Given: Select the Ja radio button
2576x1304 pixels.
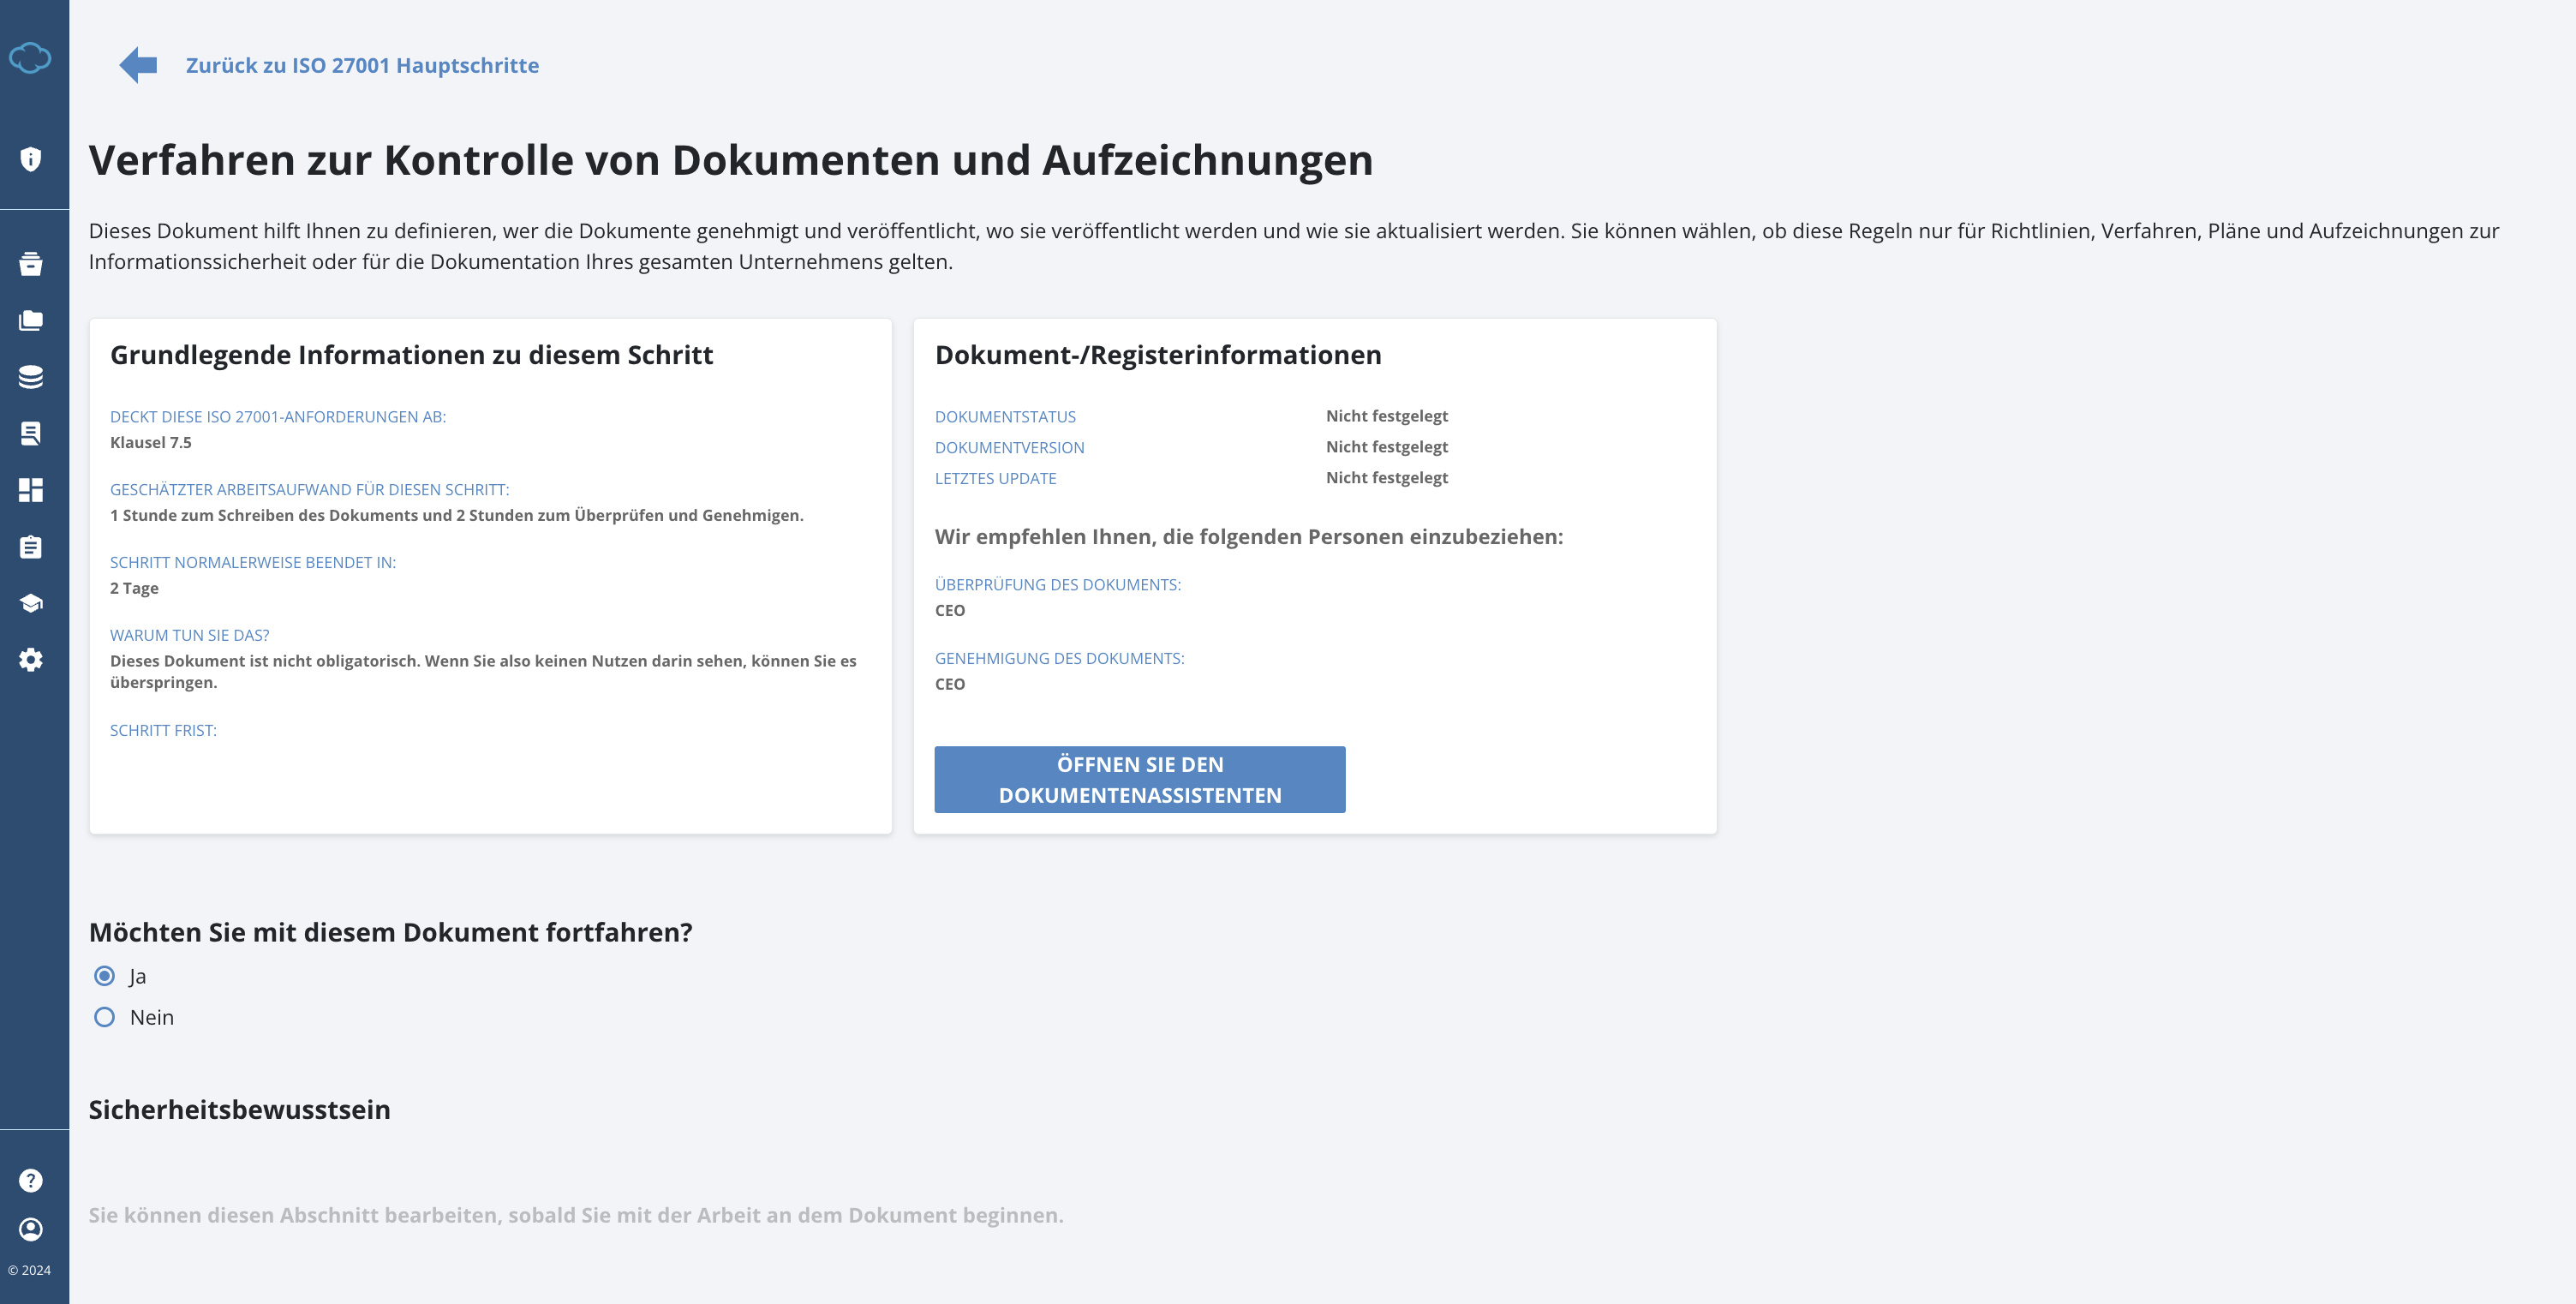Looking at the screenshot, I should coord(104,976).
